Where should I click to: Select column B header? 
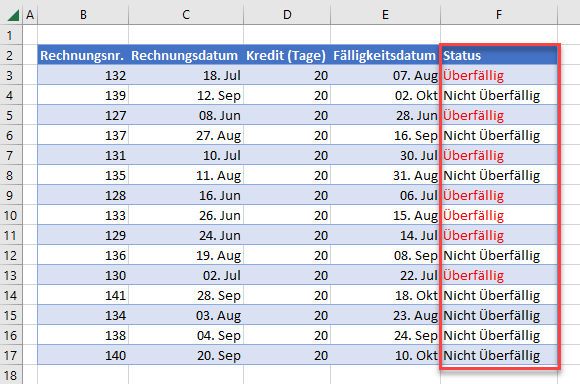pyautogui.click(x=83, y=15)
